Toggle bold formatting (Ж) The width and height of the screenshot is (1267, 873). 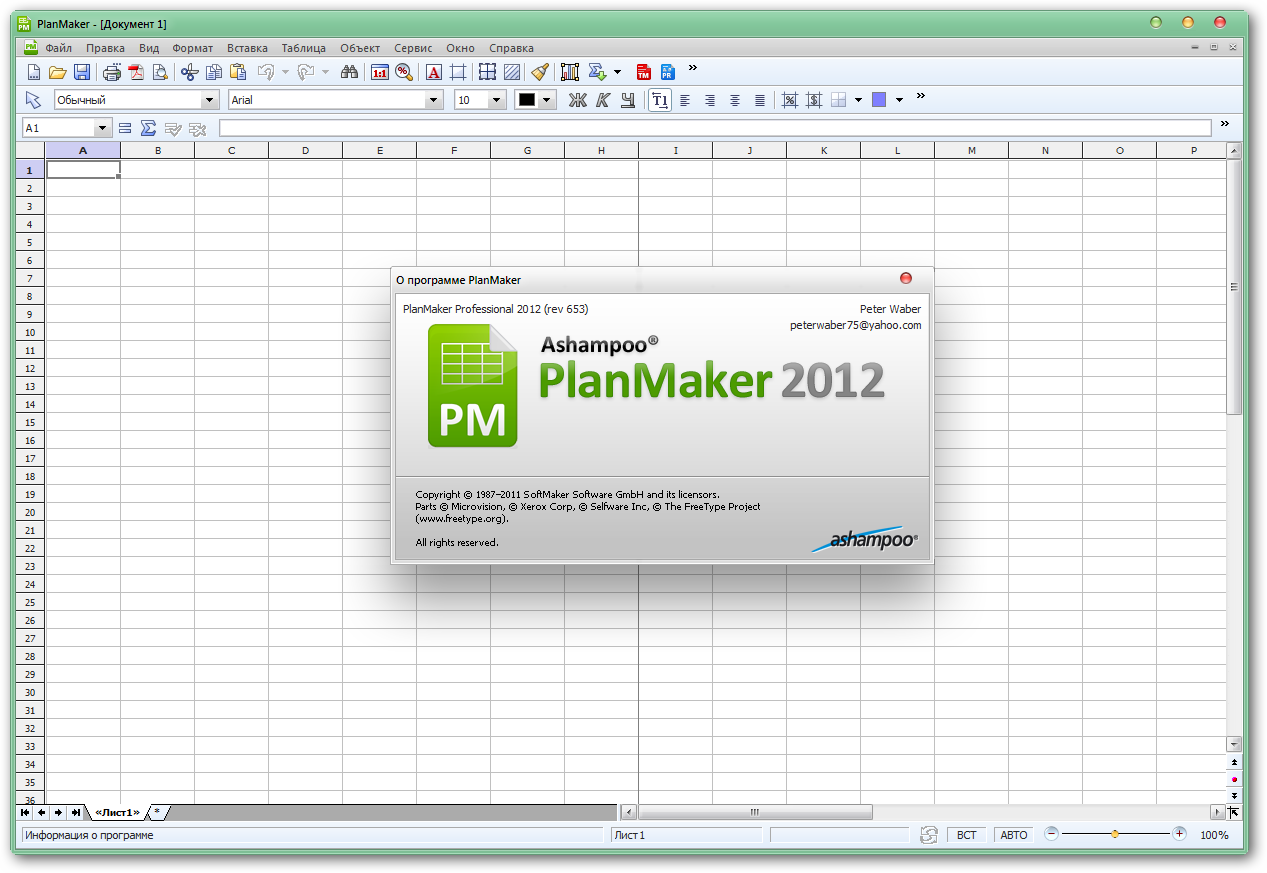click(577, 100)
